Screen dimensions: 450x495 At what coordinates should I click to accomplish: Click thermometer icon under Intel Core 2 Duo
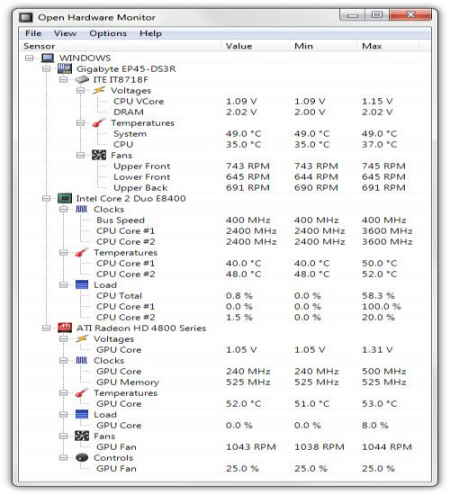click(82, 253)
